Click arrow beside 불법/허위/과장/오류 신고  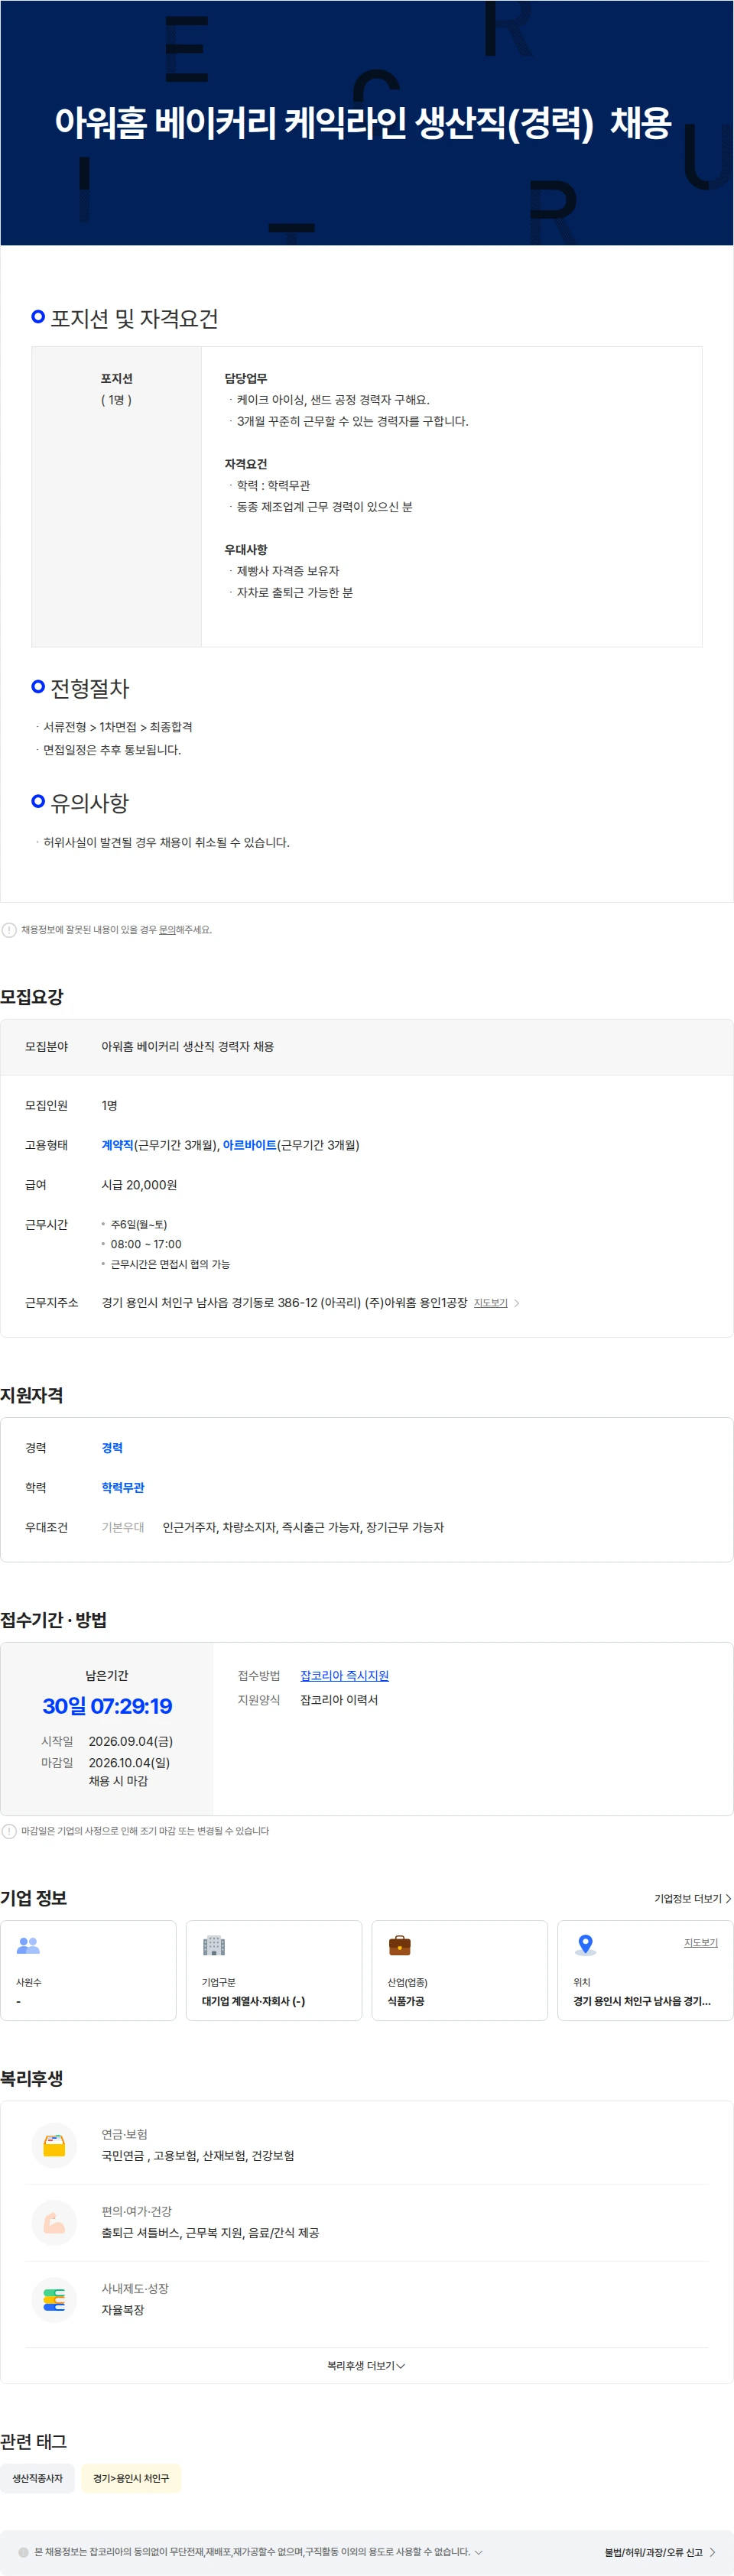pos(712,2552)
